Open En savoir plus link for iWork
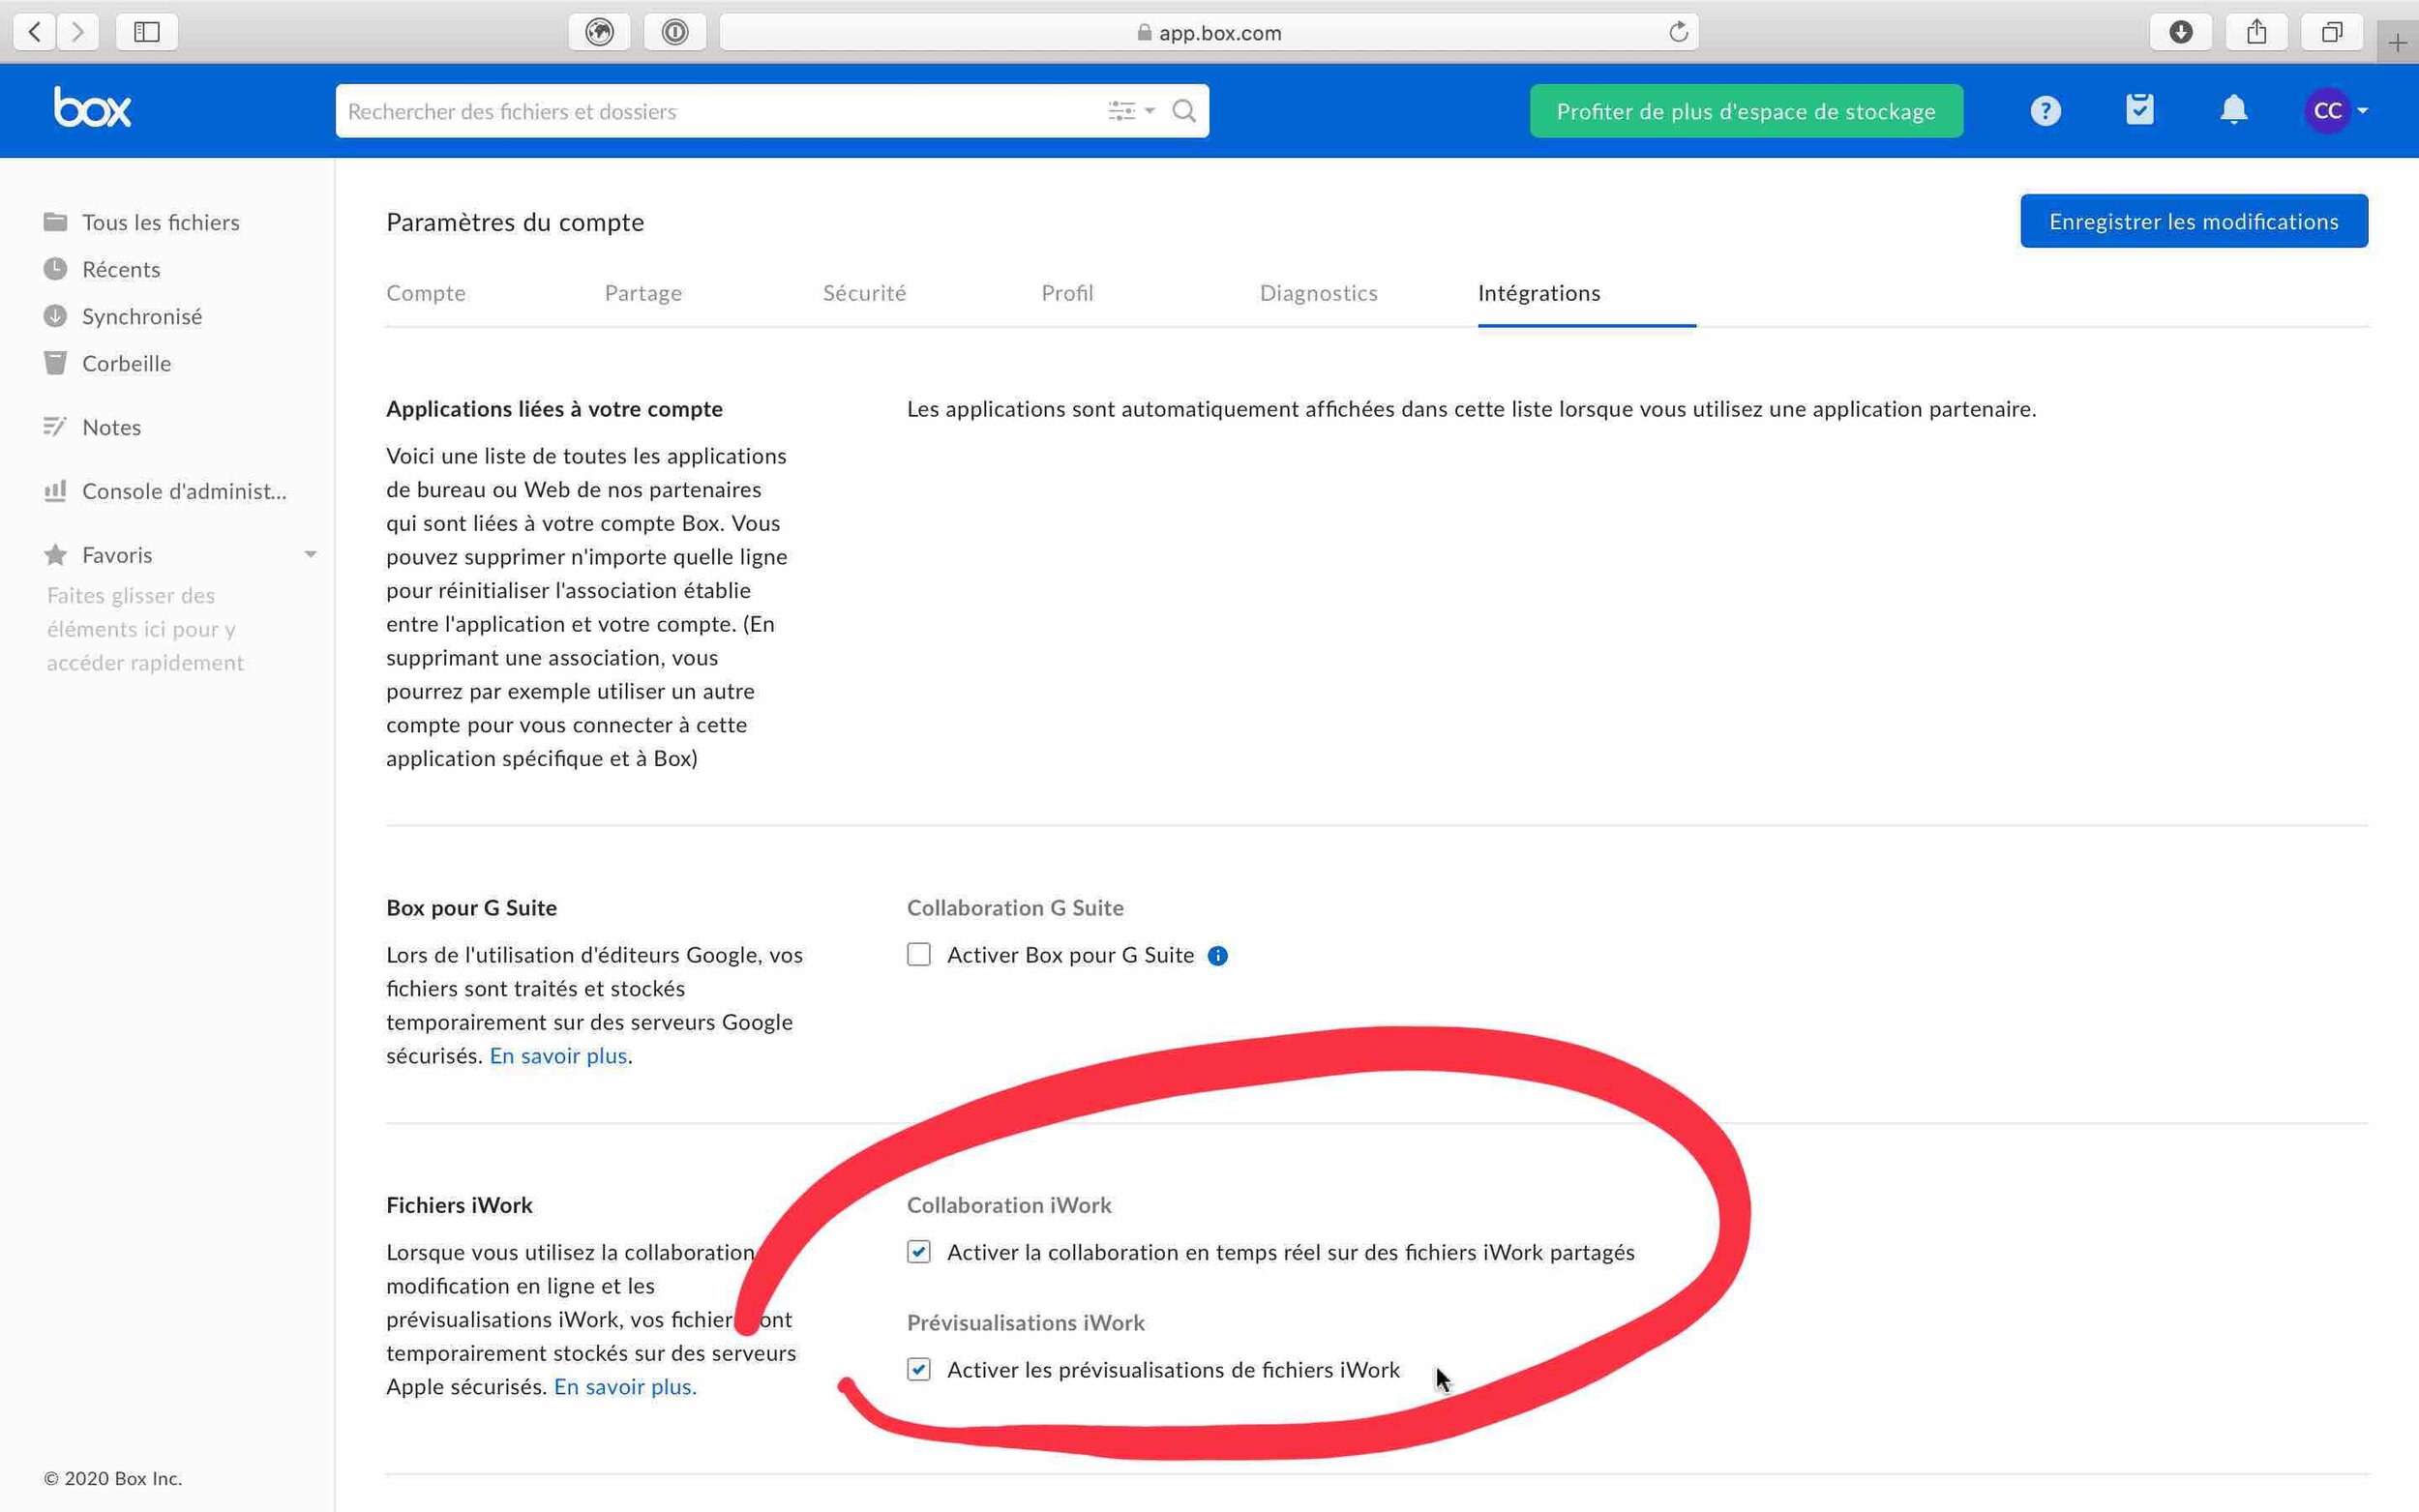This screenshot has width=2419, height=1512. 625,1387
